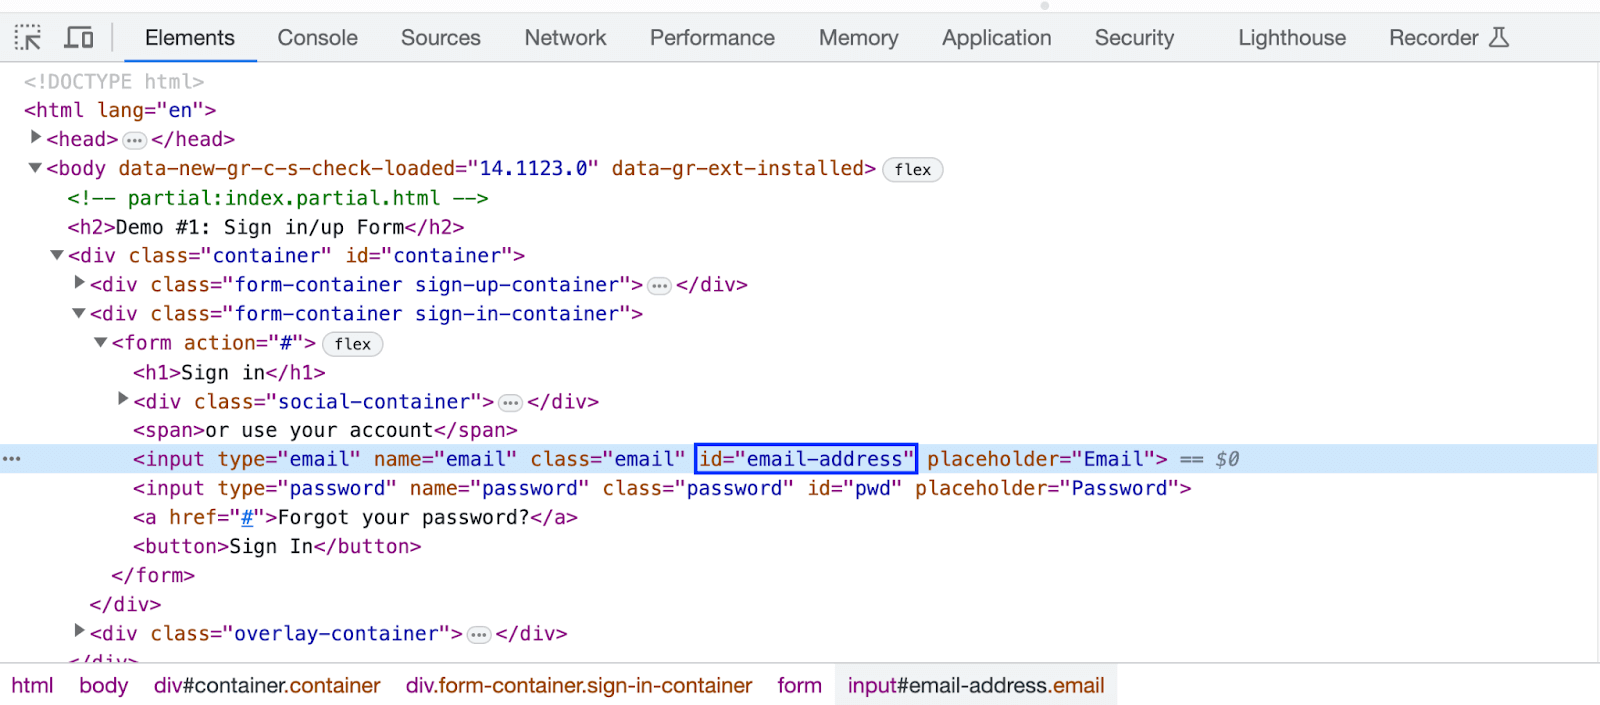Viewport: 1600px width, 705px height.
Task: Click the id="pwd" attribute
Action: 855,489
